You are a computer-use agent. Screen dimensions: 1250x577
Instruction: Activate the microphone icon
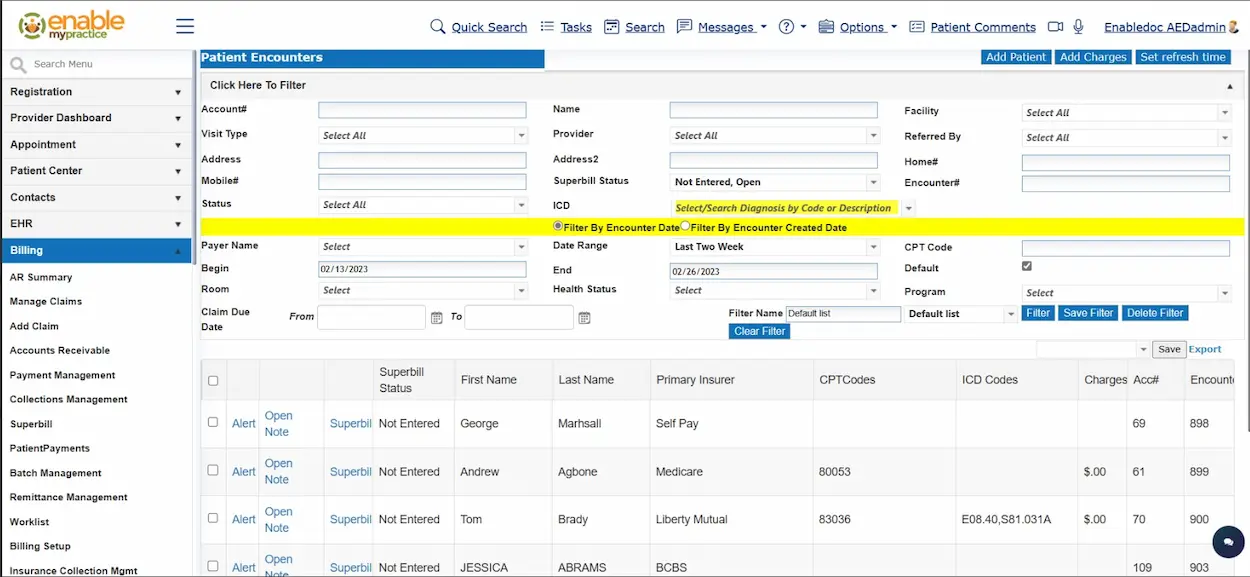click(x=1078, y=27)
